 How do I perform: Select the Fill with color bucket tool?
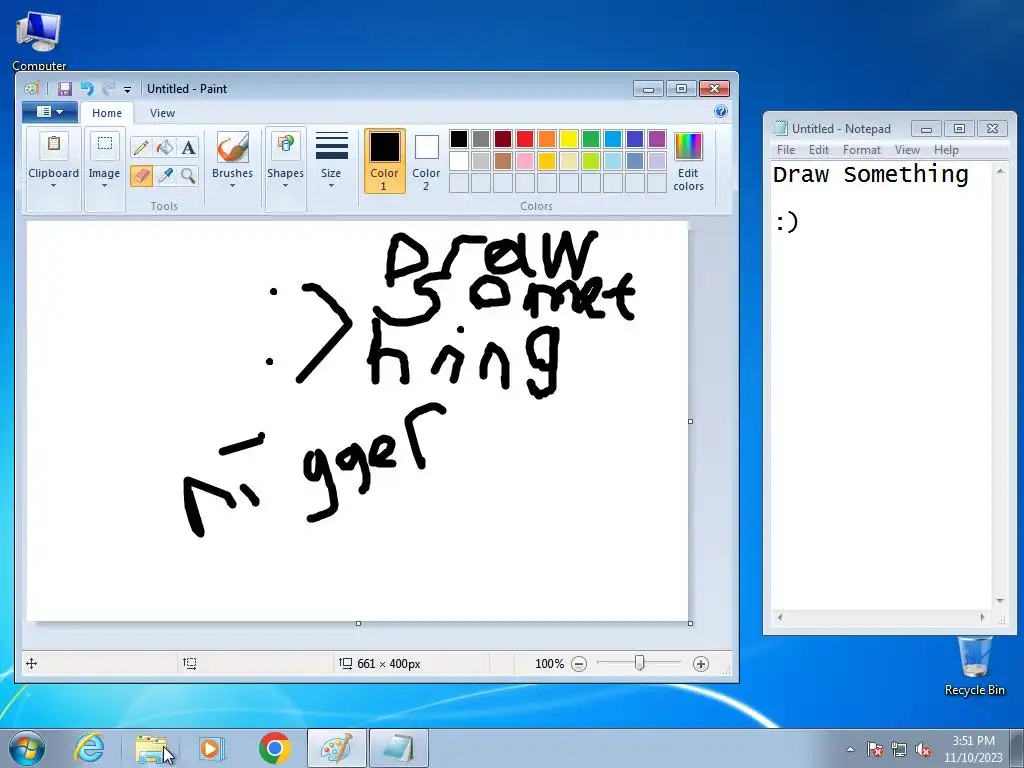pos(165,147)
